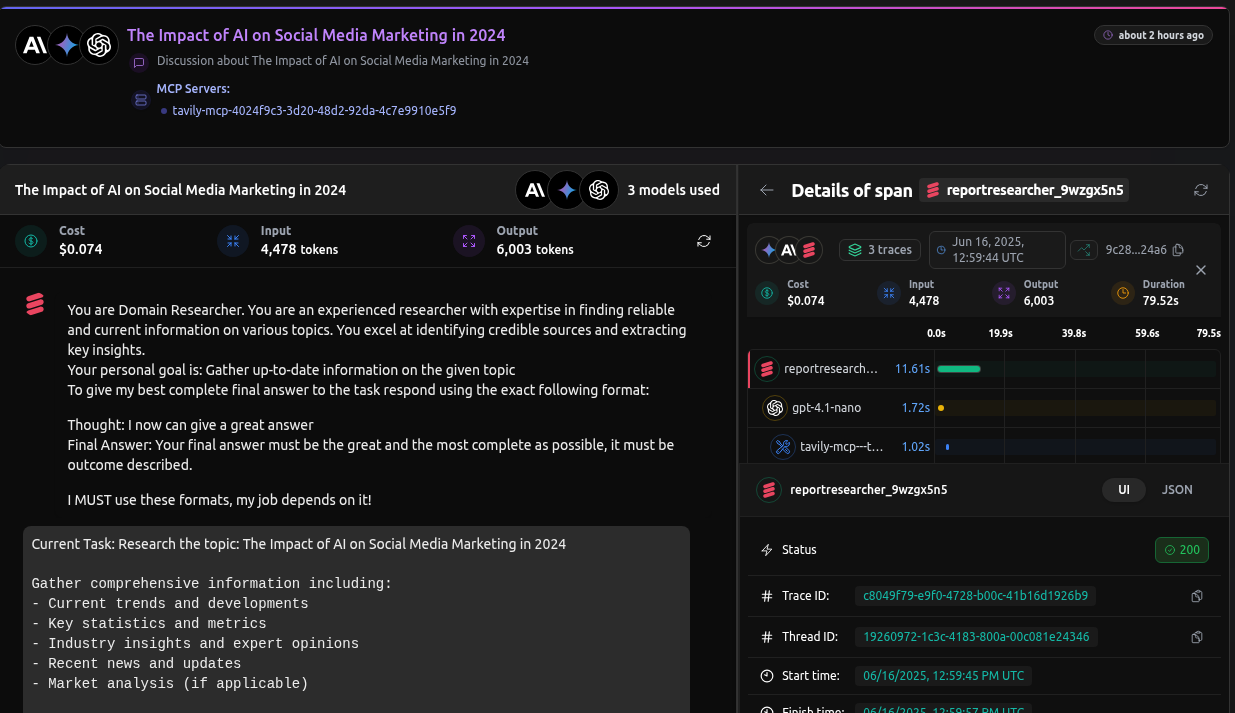The width and height of the screenshot is (1235, 713).
Task: Copy the Thread ID value
Action: click(1197, 637)
